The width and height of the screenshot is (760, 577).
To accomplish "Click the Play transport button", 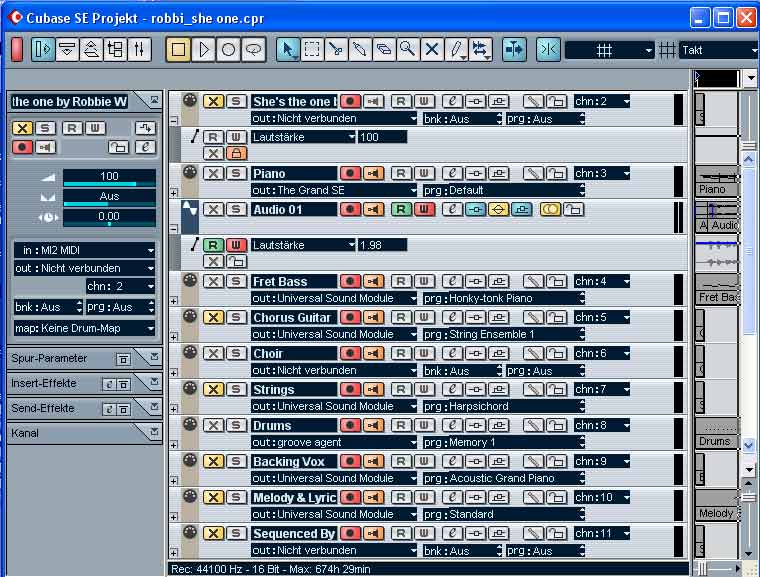I will pos(204,49).
